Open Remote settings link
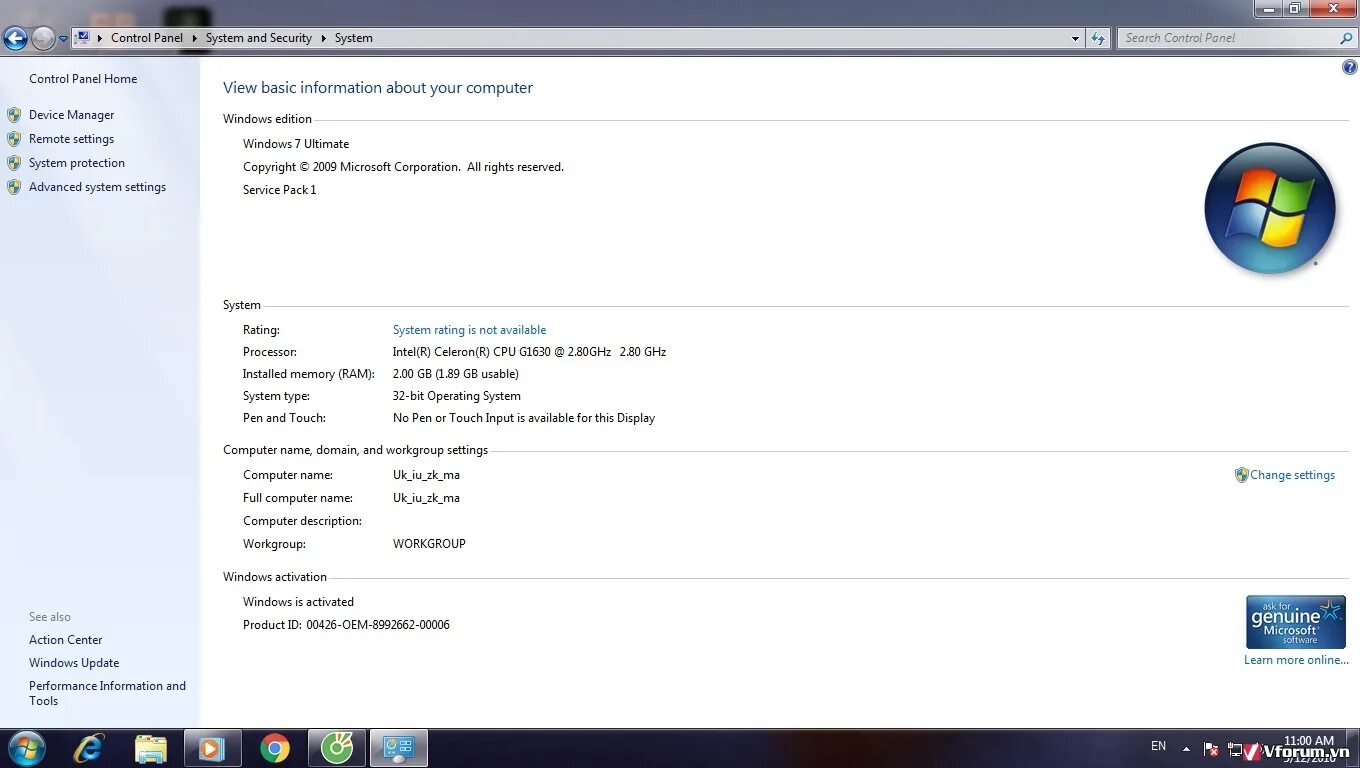Viewport: 1360px width, 768px height. (x=71, y=139)
